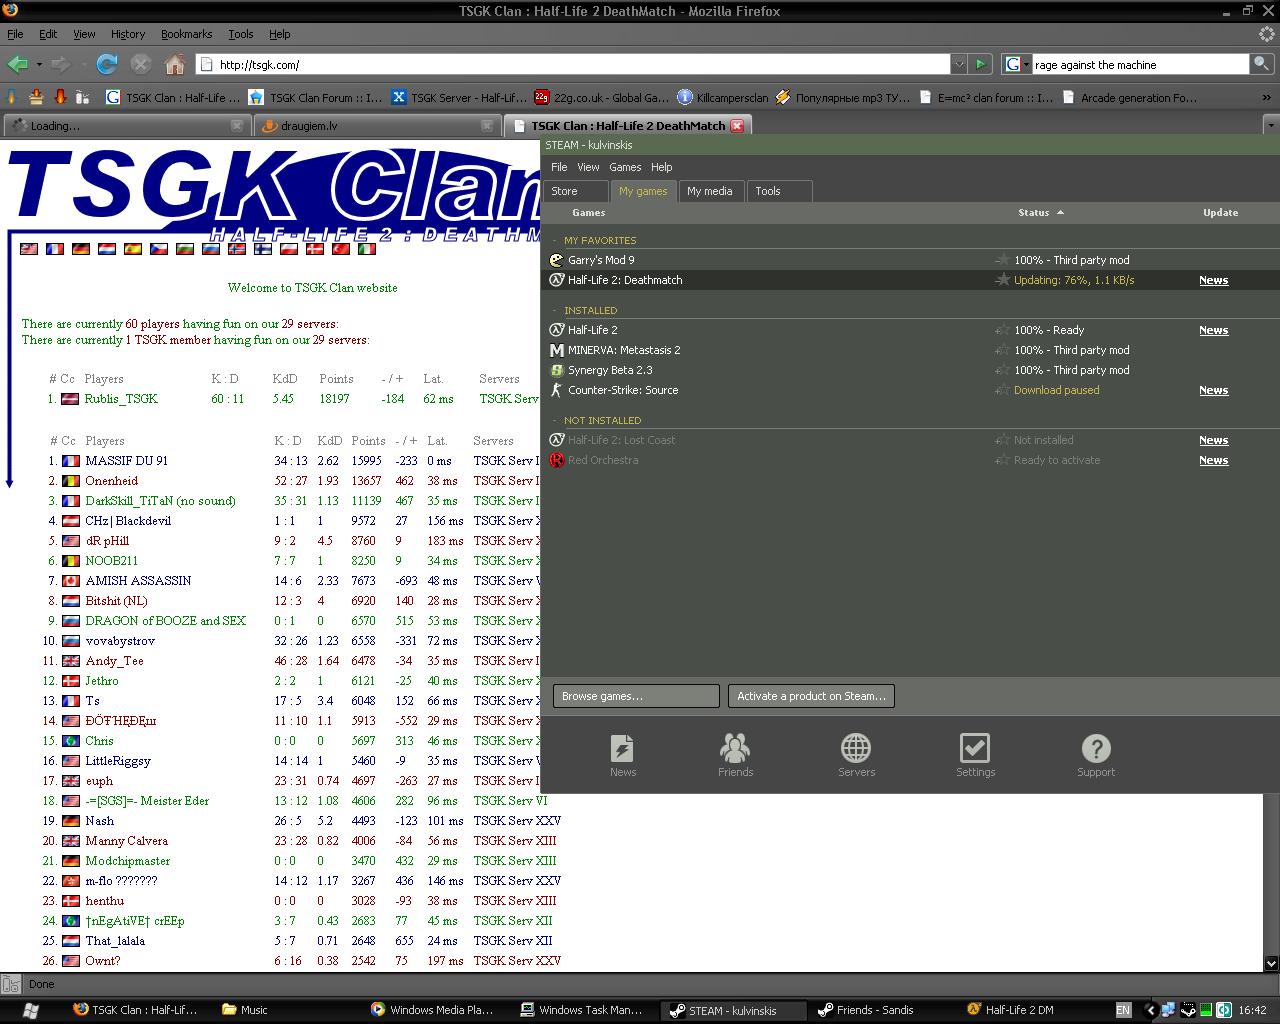Open the Steam Games menu
Viewport: 1280px width, 1024px height.
point(625,167)
